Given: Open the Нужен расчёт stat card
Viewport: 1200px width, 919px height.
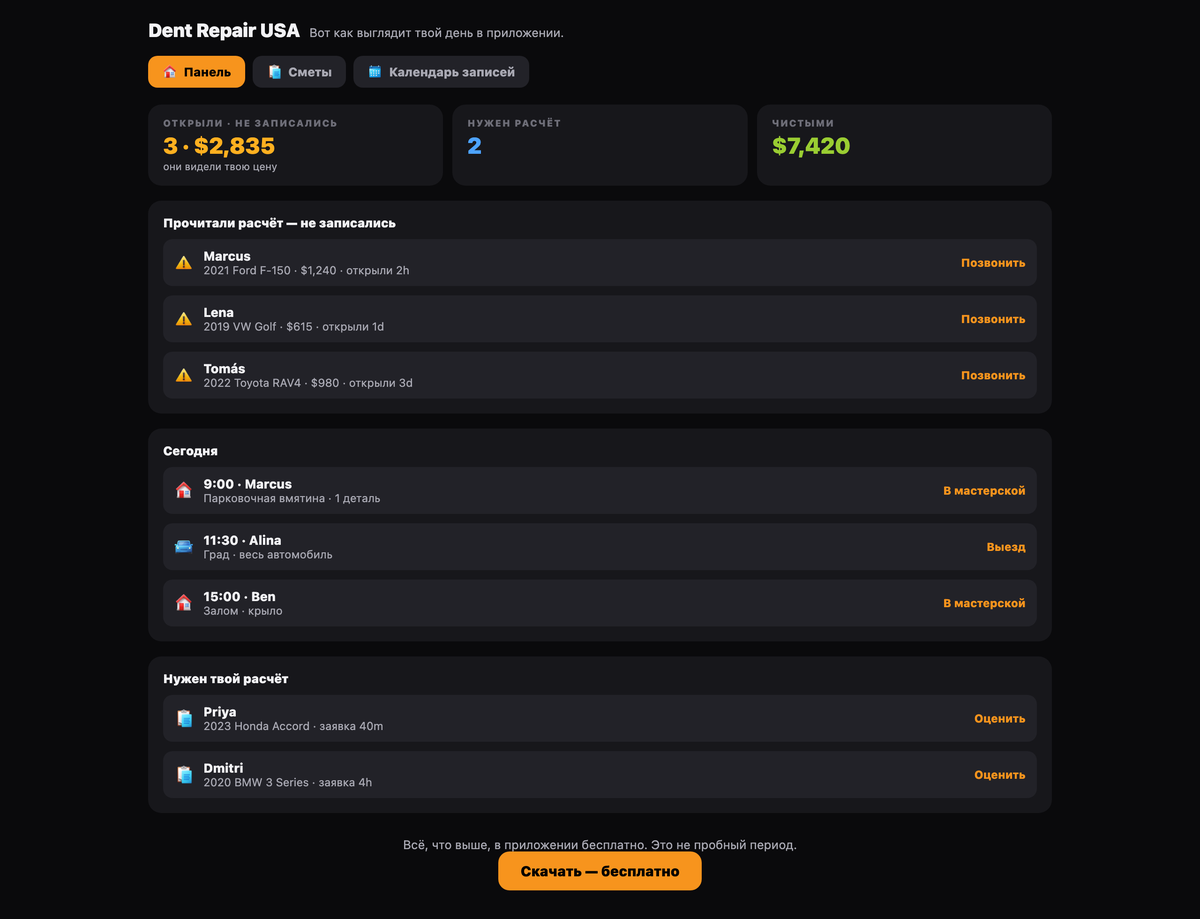Looking at the screenshot, I should (x=600, y=145).
